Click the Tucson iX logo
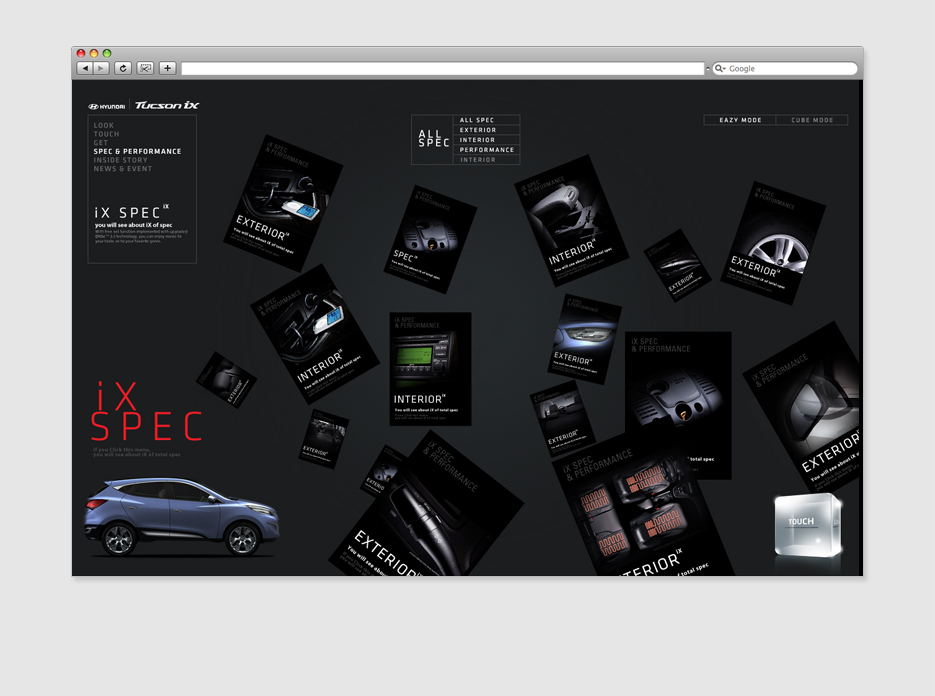Screen dimensions: 935x696 click(167, 106)
